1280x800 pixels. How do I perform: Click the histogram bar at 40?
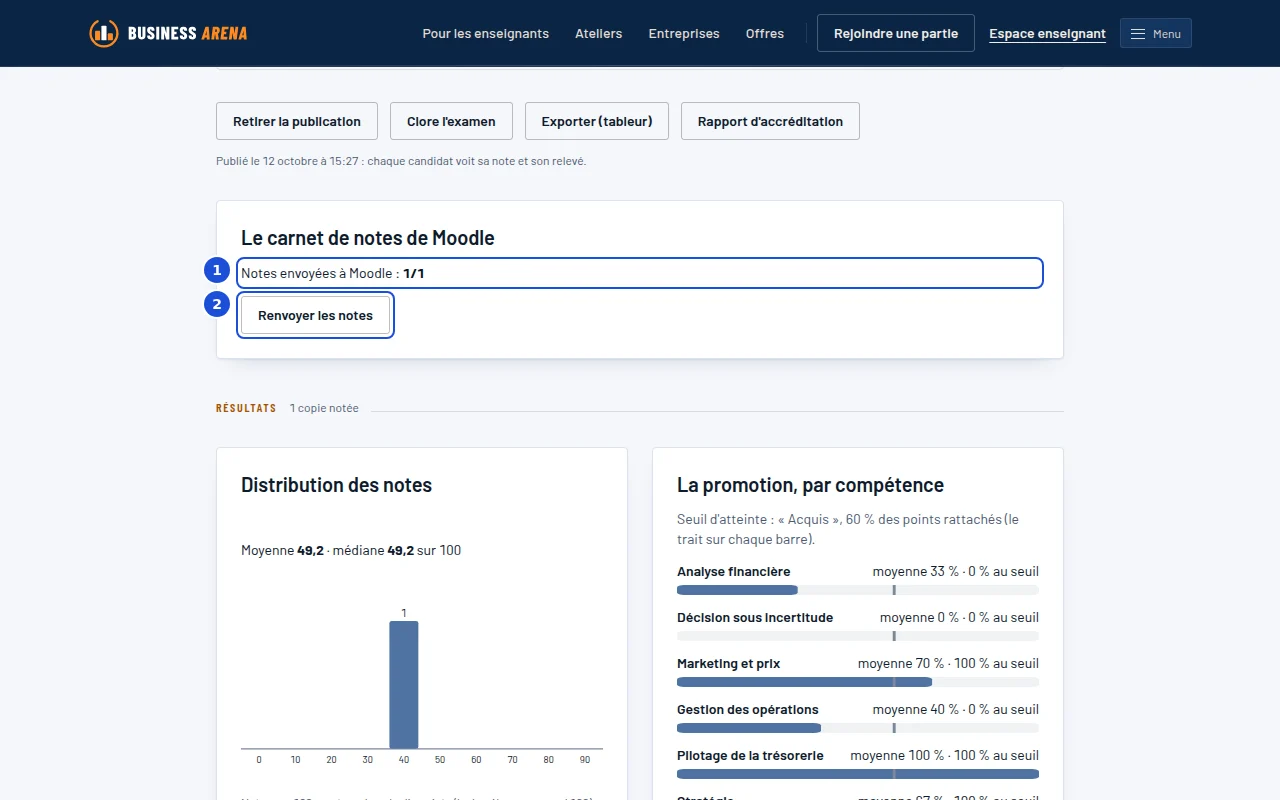[404, 685]
